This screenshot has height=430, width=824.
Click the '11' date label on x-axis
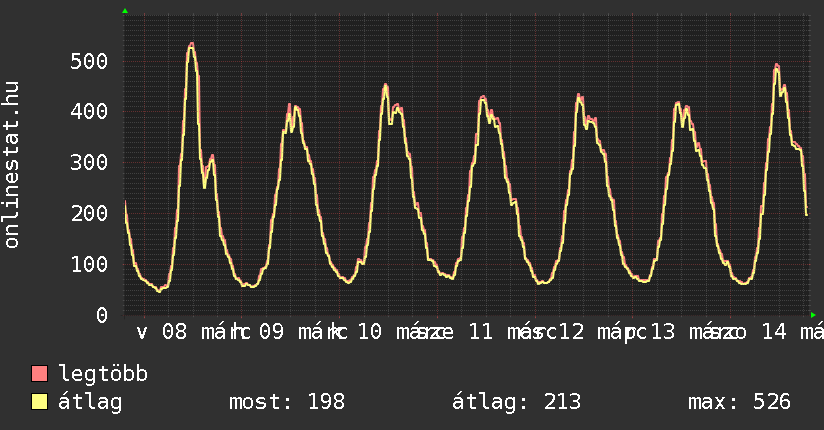pos(480,332)
